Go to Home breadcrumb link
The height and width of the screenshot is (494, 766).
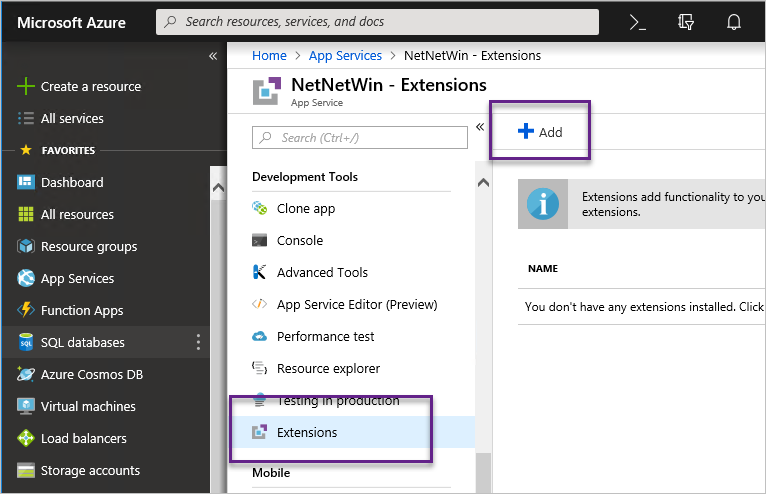[269, 56]
